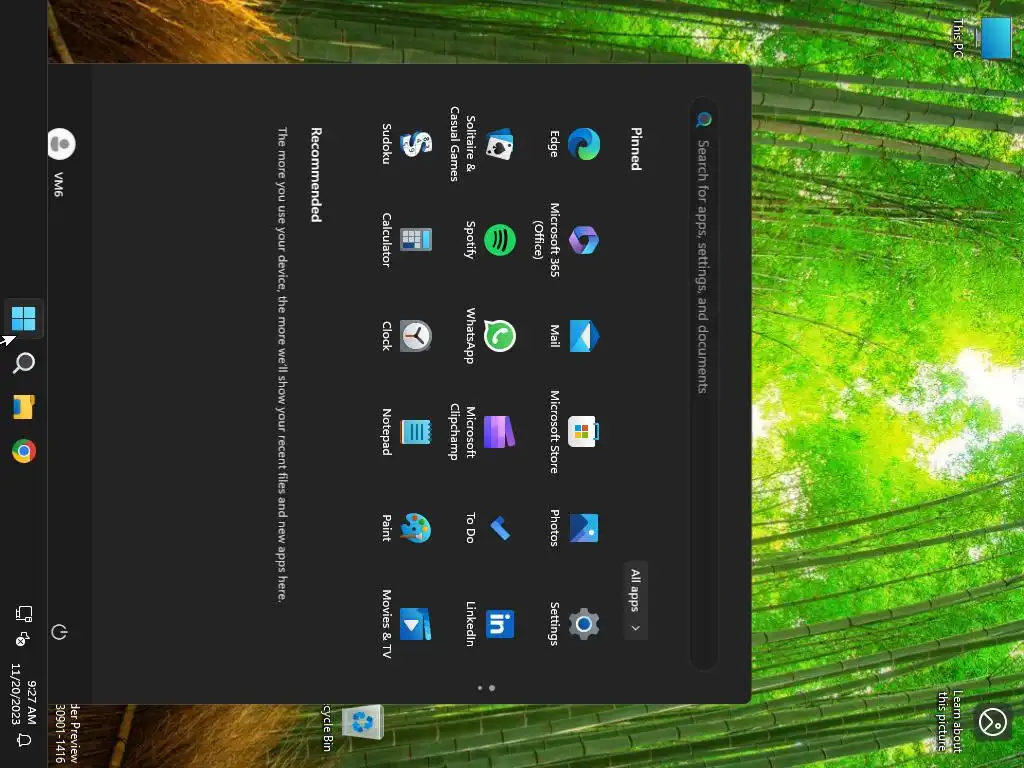Open WhatsApp pinned app
Screen dimensions: 1024x768
[491, 336]
